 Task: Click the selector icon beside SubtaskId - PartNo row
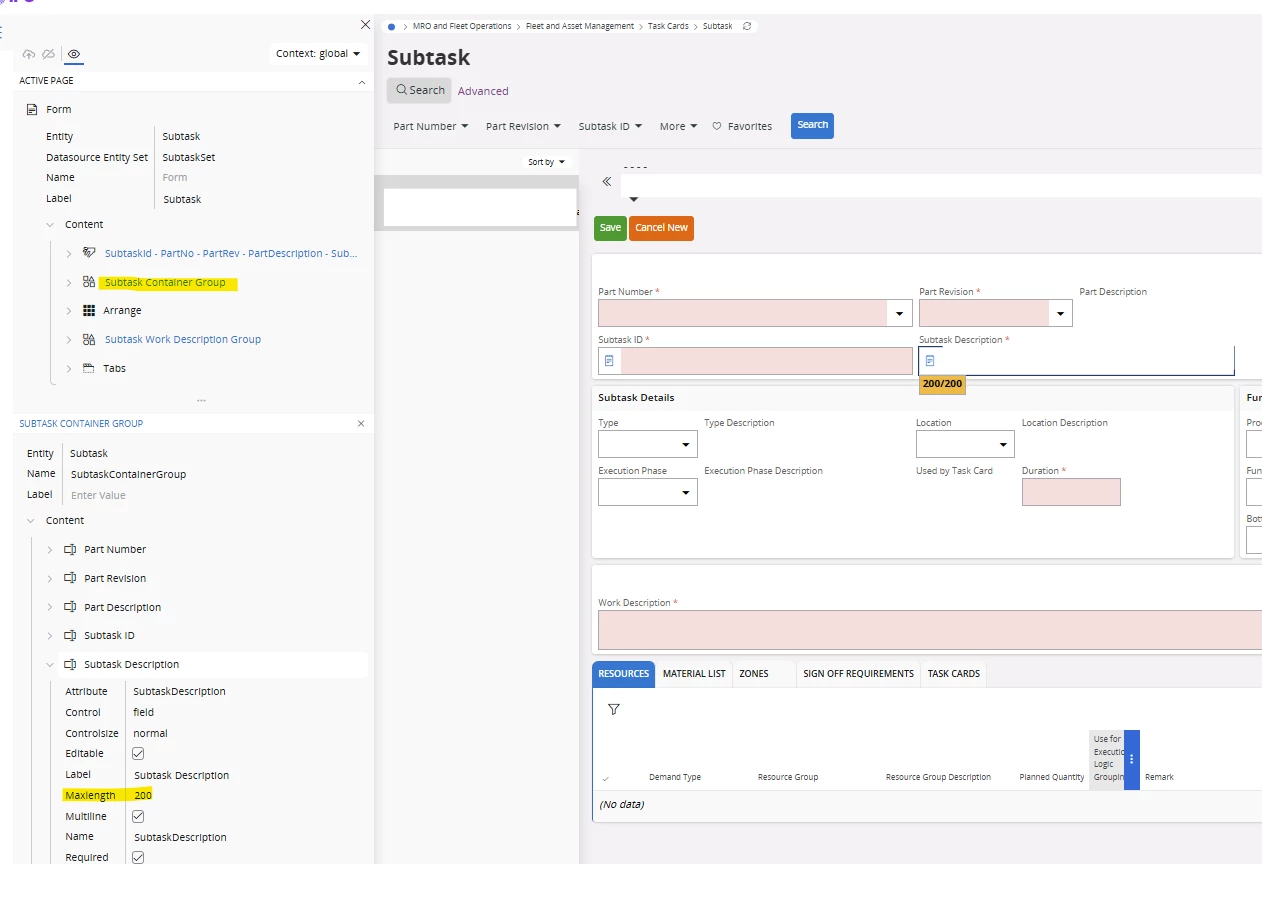[x=89, y=253]
